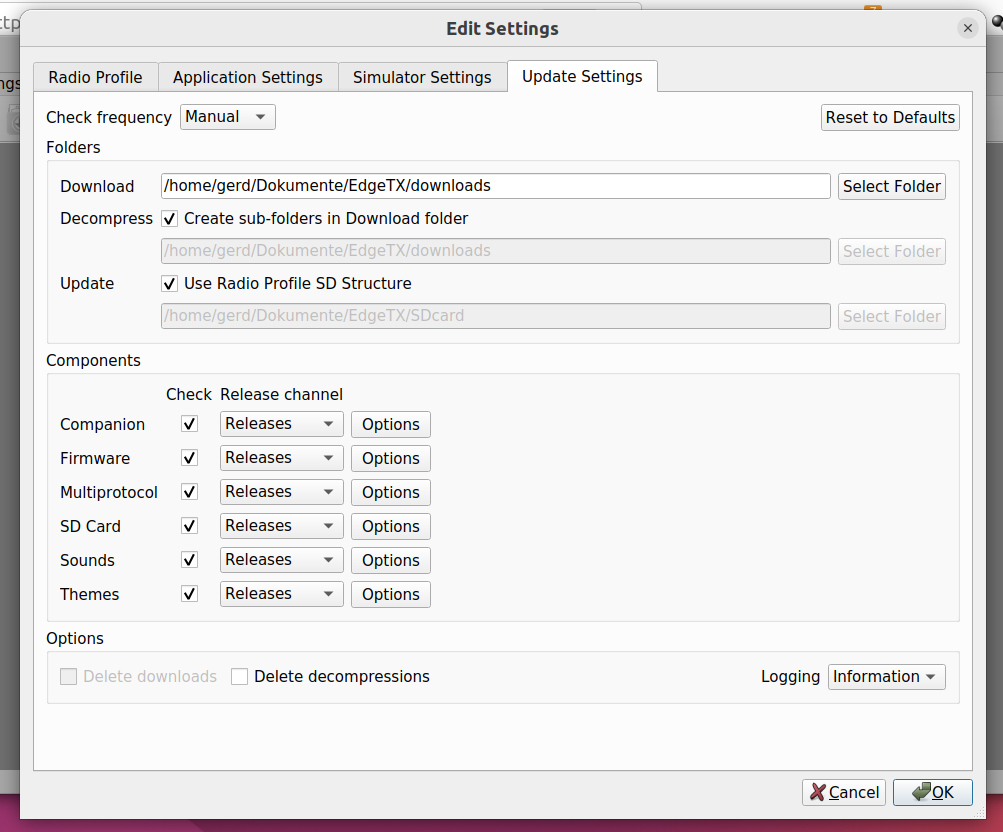The width and height of the screenshot is (1003, 832).
Task: Switch to the Simulator Settings tab
Action: (422, 77)
